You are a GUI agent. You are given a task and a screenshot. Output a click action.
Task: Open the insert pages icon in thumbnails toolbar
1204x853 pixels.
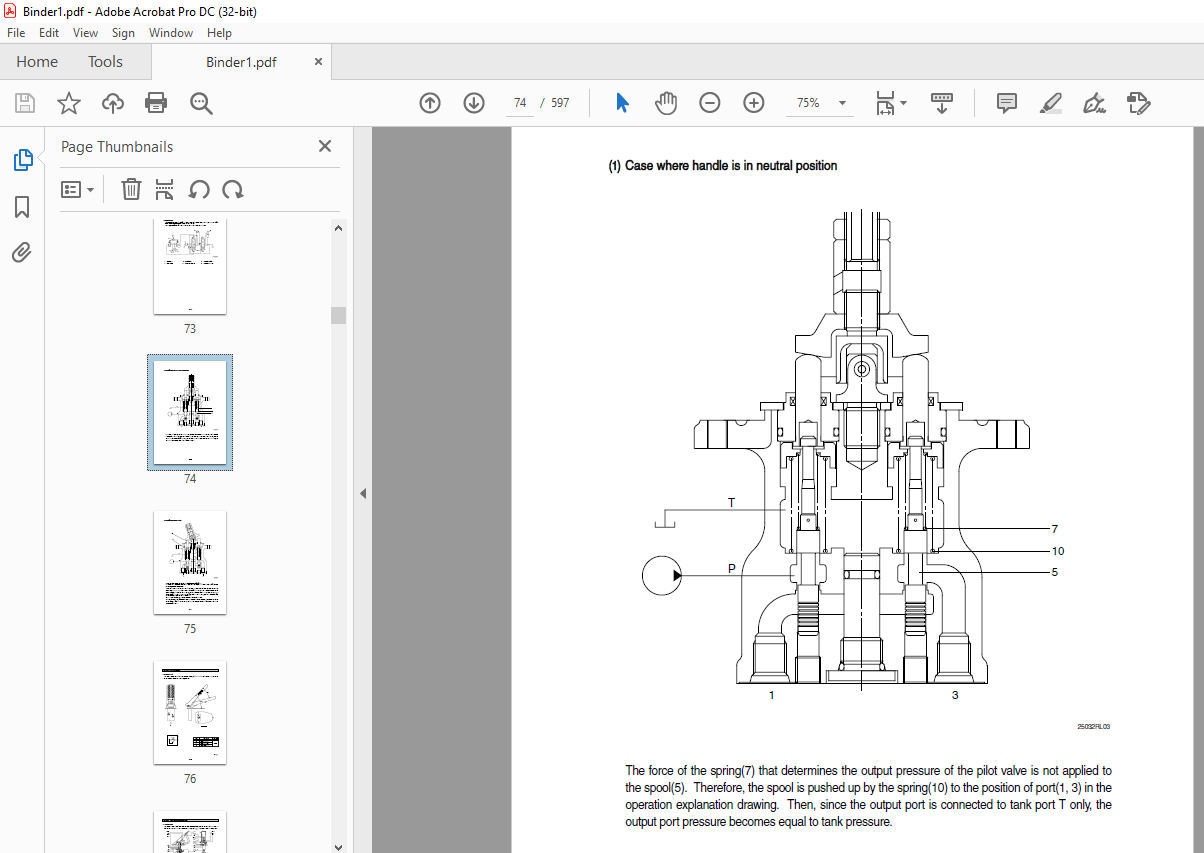pos(165,189)
